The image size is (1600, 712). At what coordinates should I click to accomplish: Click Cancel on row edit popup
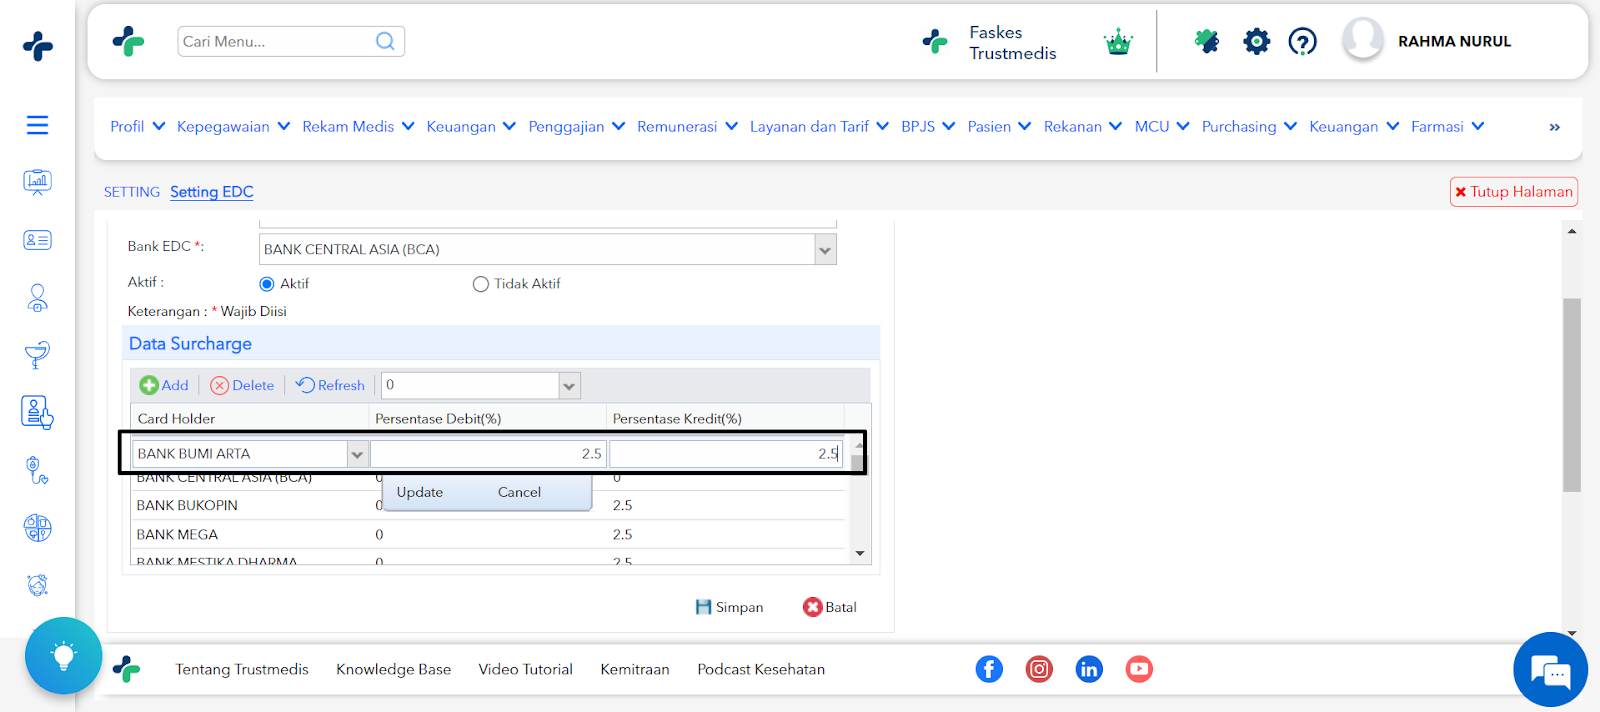(x=519, y=492)
